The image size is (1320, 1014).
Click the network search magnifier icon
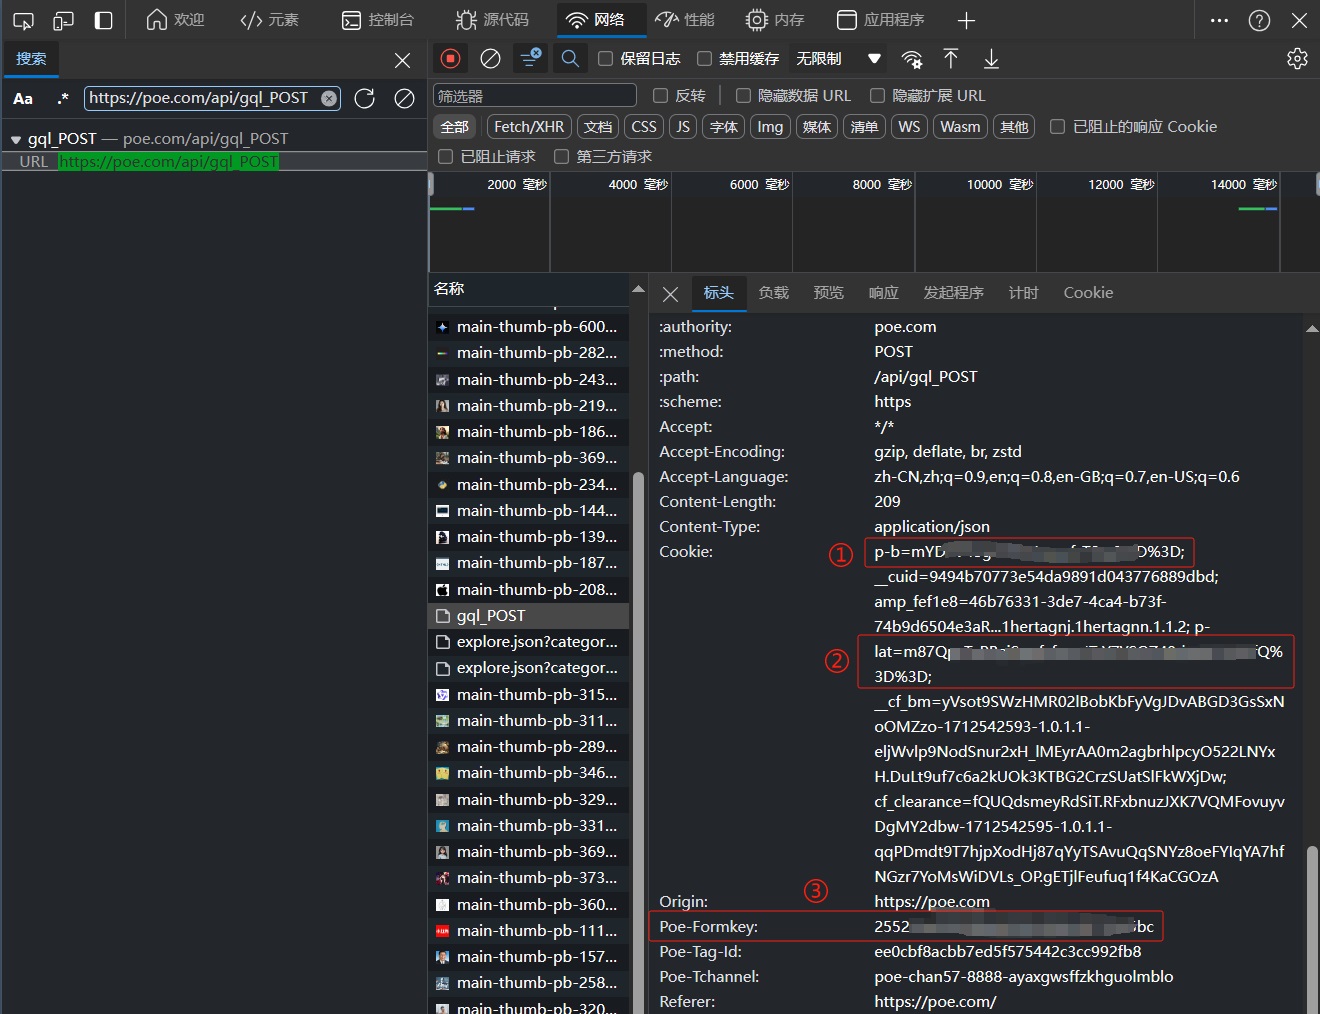pos(570,59)
